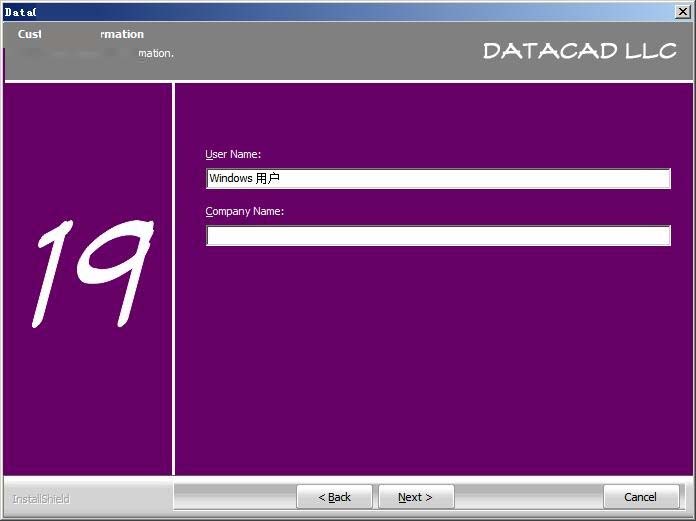This screenshot has height=521, width=696.
Task: Proceed by clicking the Next button
Action: coord(416,497)
